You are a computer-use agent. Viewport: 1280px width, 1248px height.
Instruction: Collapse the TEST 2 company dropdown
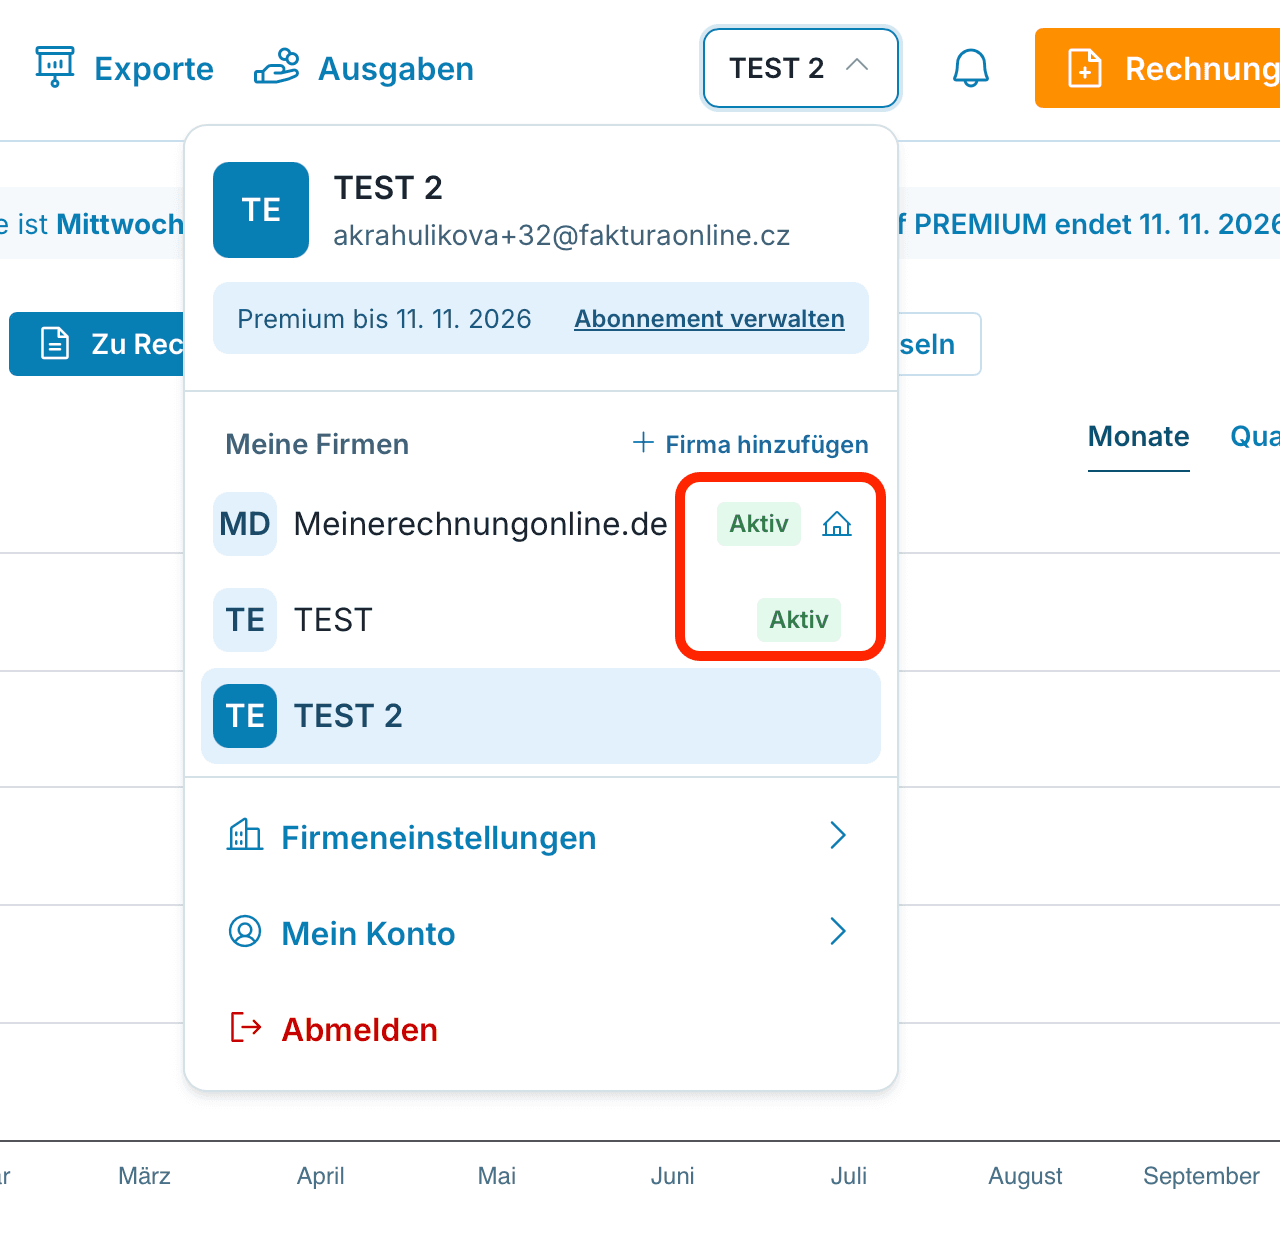click(x=800, y=68)
